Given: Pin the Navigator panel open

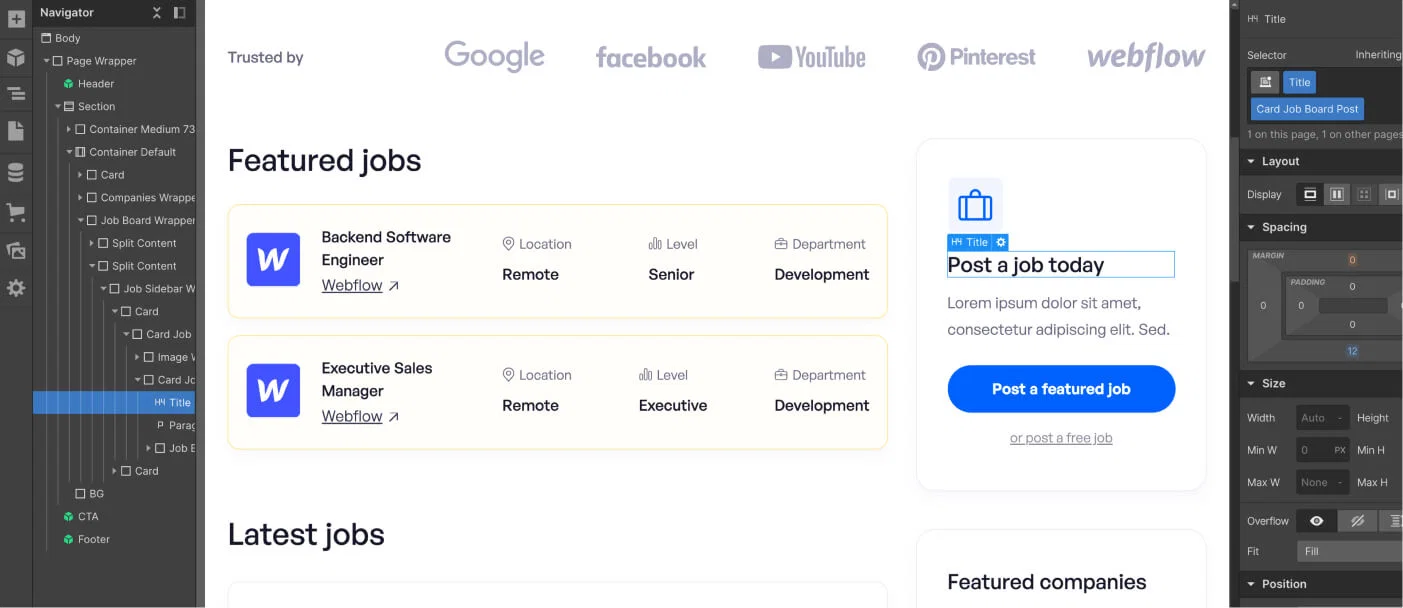Looking at the screenshot, I should [x=181, y=12].
